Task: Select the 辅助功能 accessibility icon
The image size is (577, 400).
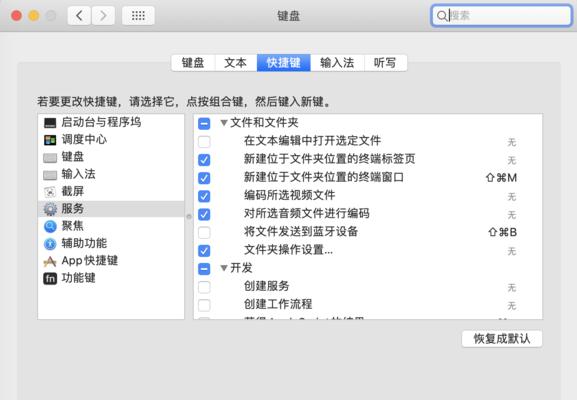Action: [50, 244]
